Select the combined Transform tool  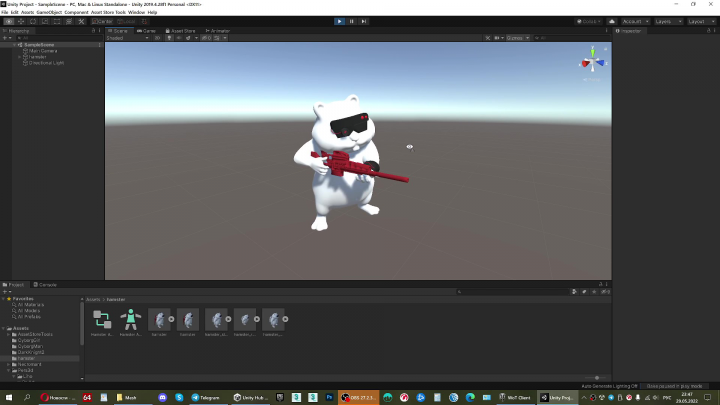[69, 22]
